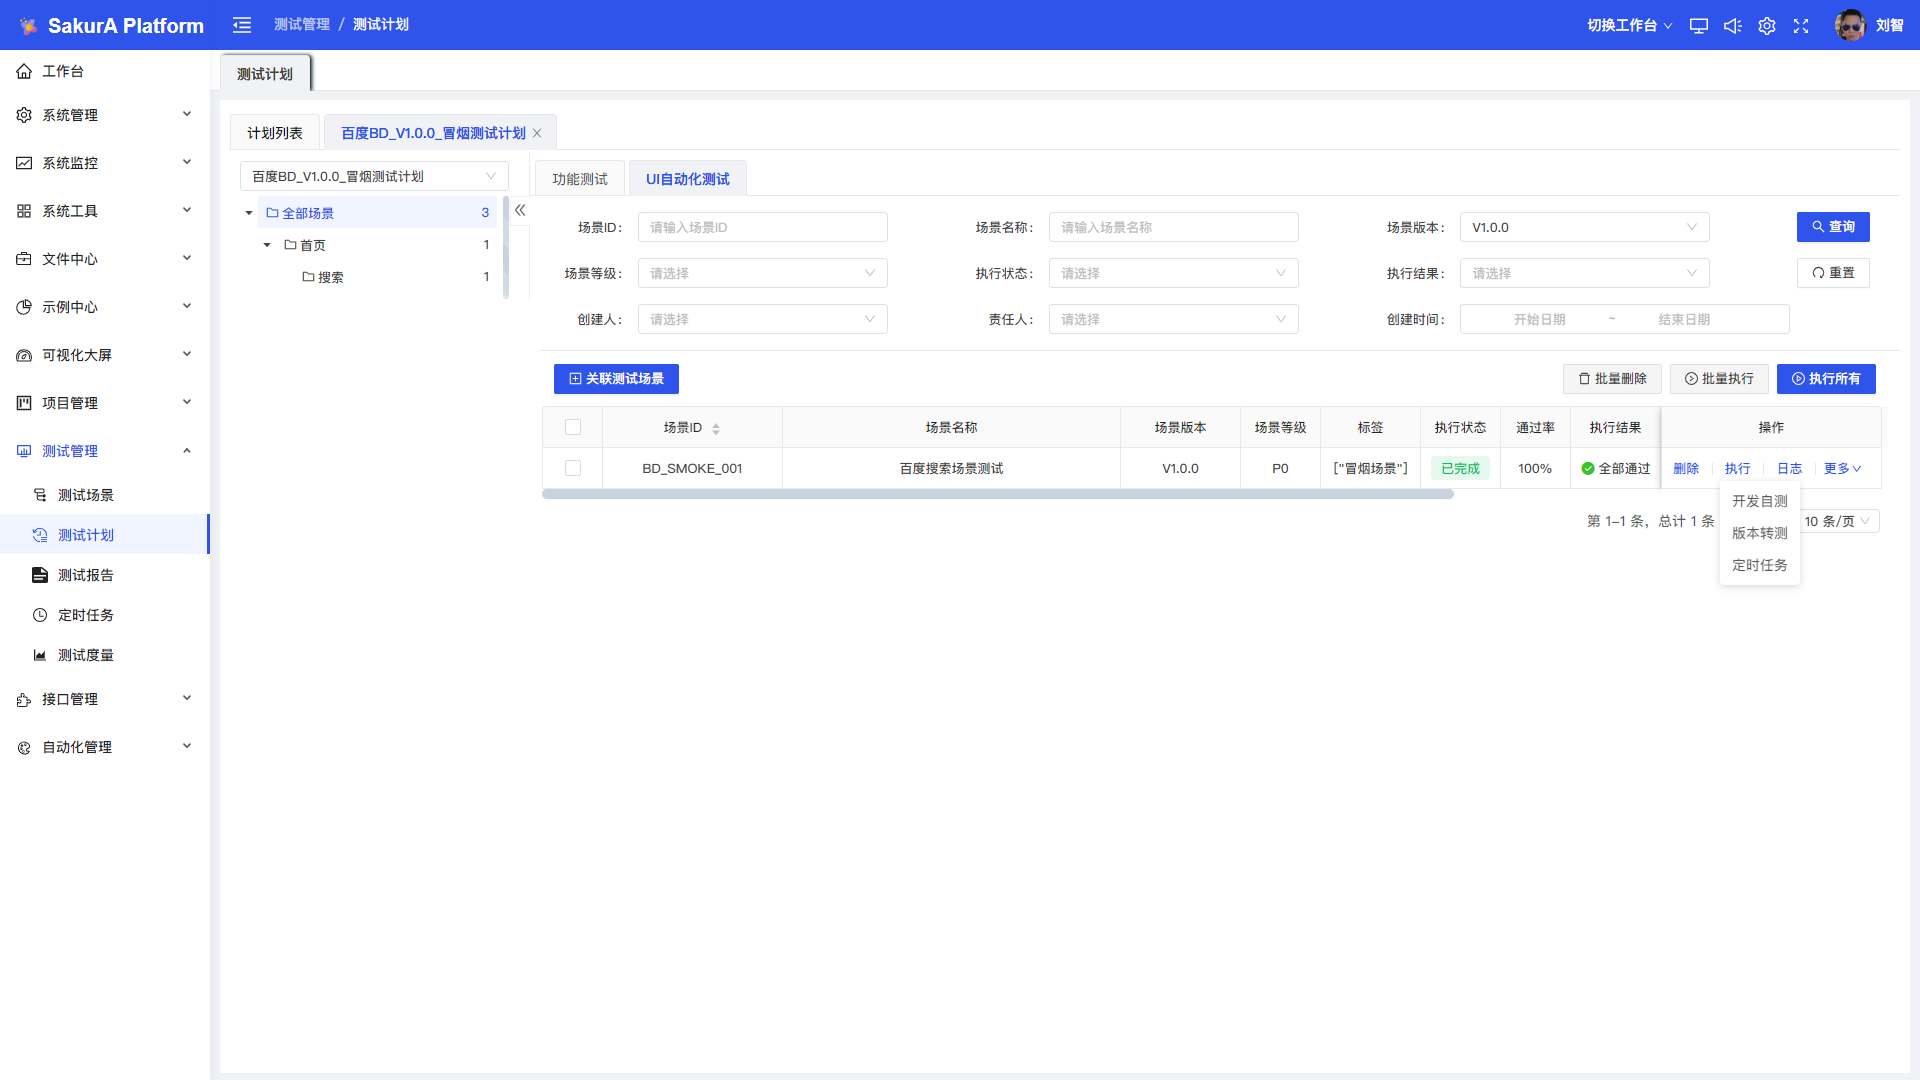Click the speaker announcement icon in header

pyautogui.click(x=1732, y=26)
